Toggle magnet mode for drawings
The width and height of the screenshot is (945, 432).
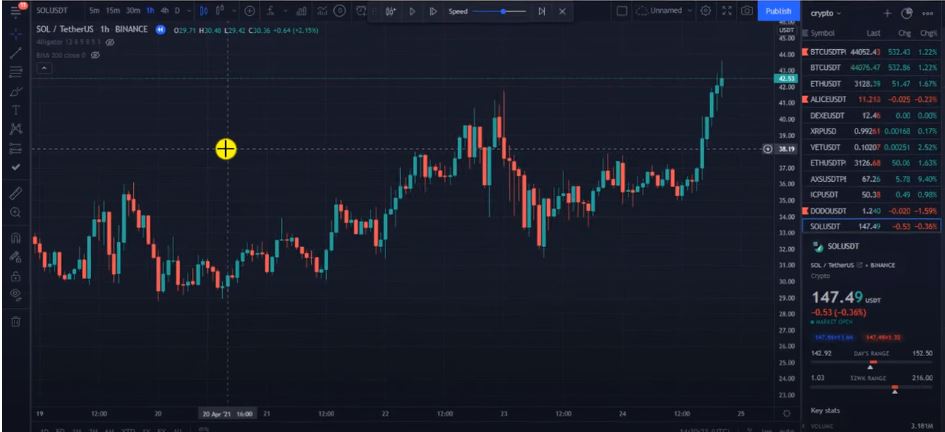[16, 237]
